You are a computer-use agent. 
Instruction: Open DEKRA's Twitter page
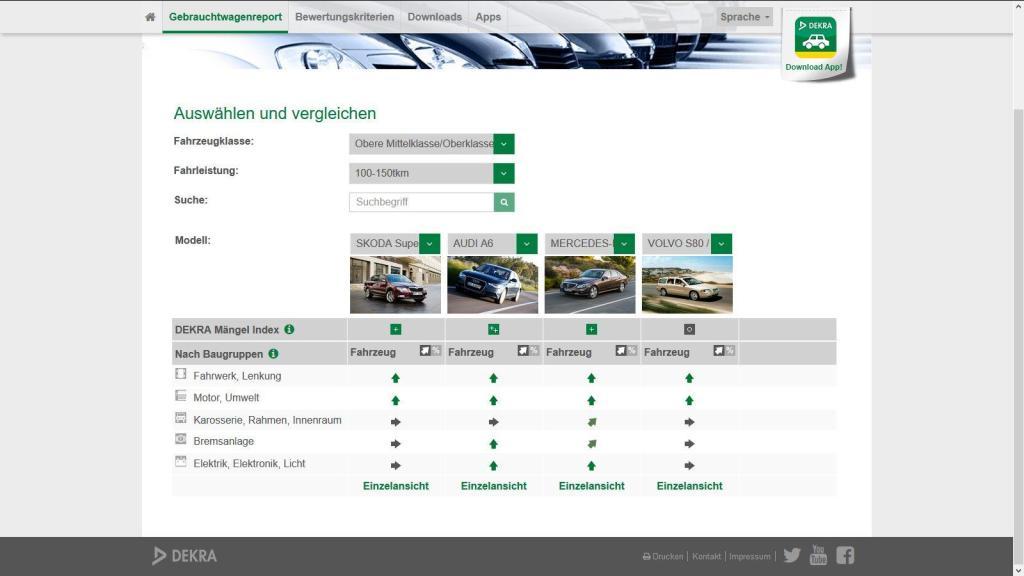tap(792, 556)
